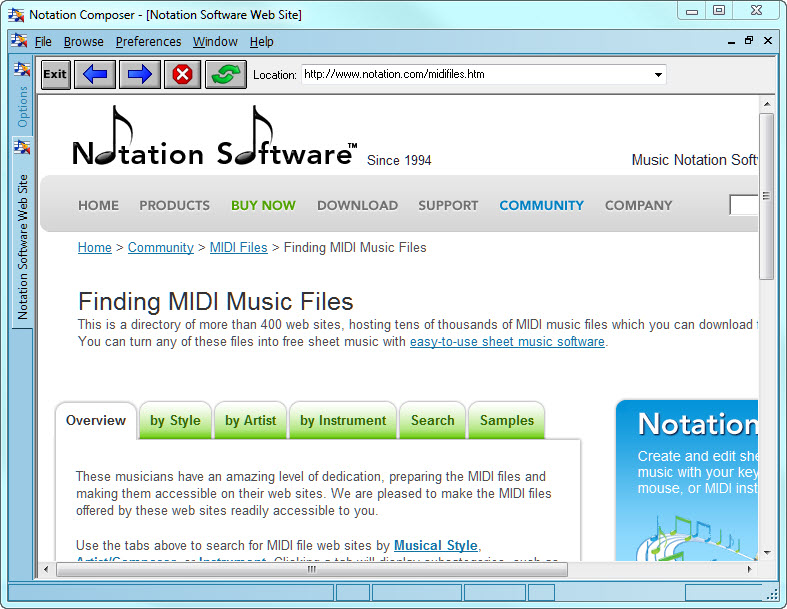Select the by Instrument tab
This screenshot has width=787, height=609.
[343, 421]
